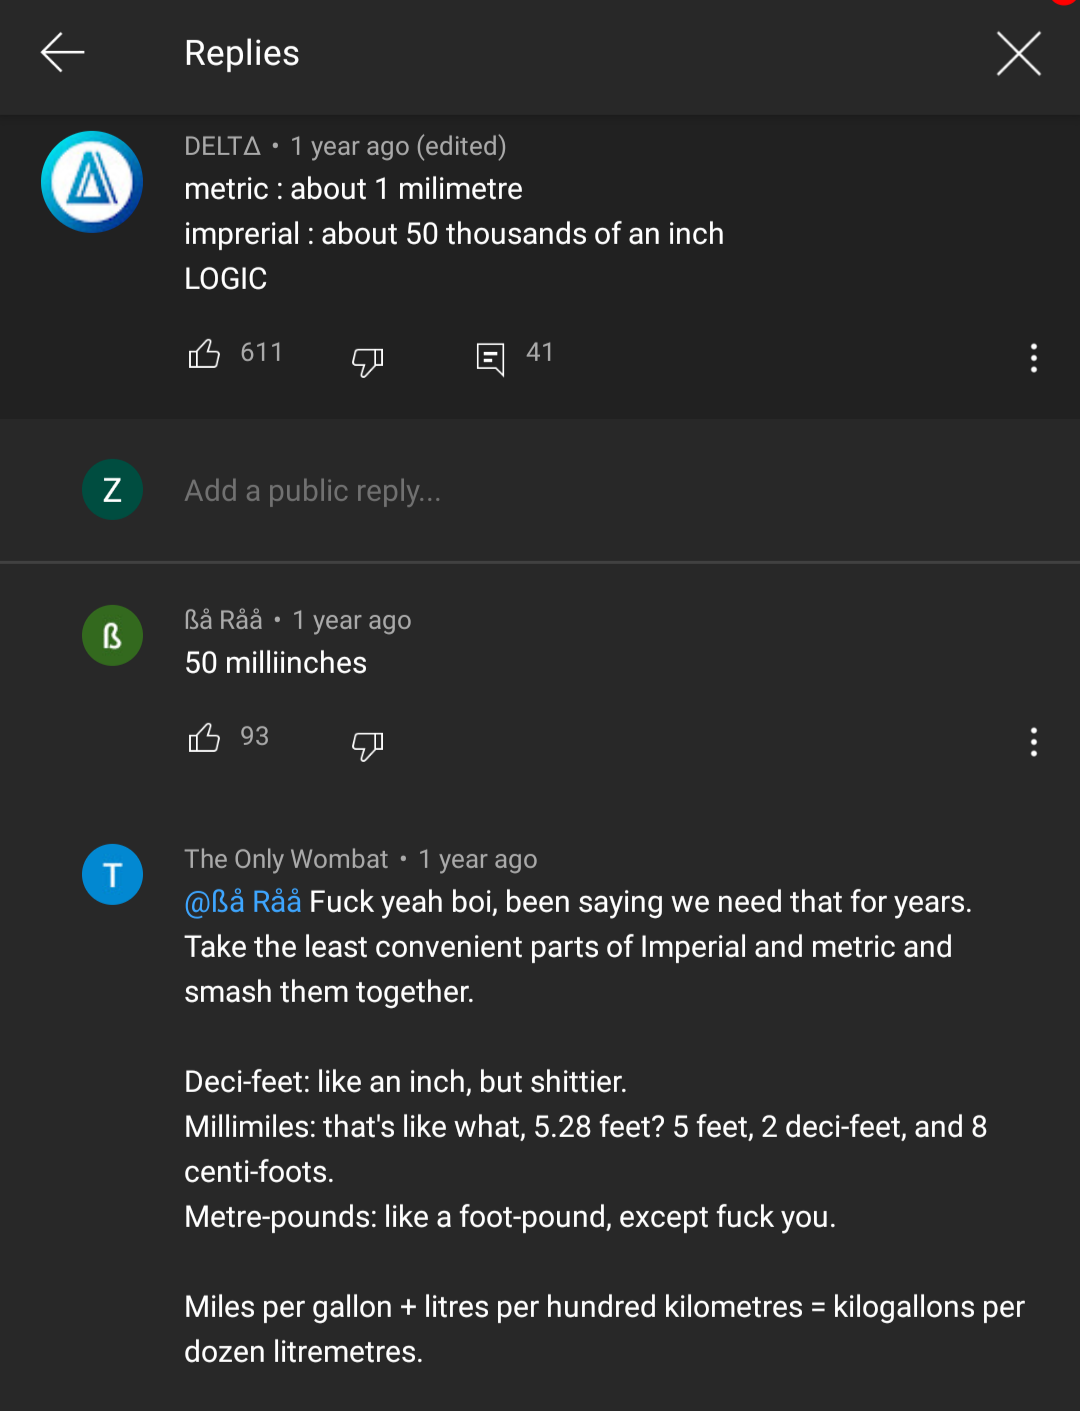Open Ꞵå Råå's green profile avatar
The height and width of the screenshot is (1411, 1080).
coord(112,636)
